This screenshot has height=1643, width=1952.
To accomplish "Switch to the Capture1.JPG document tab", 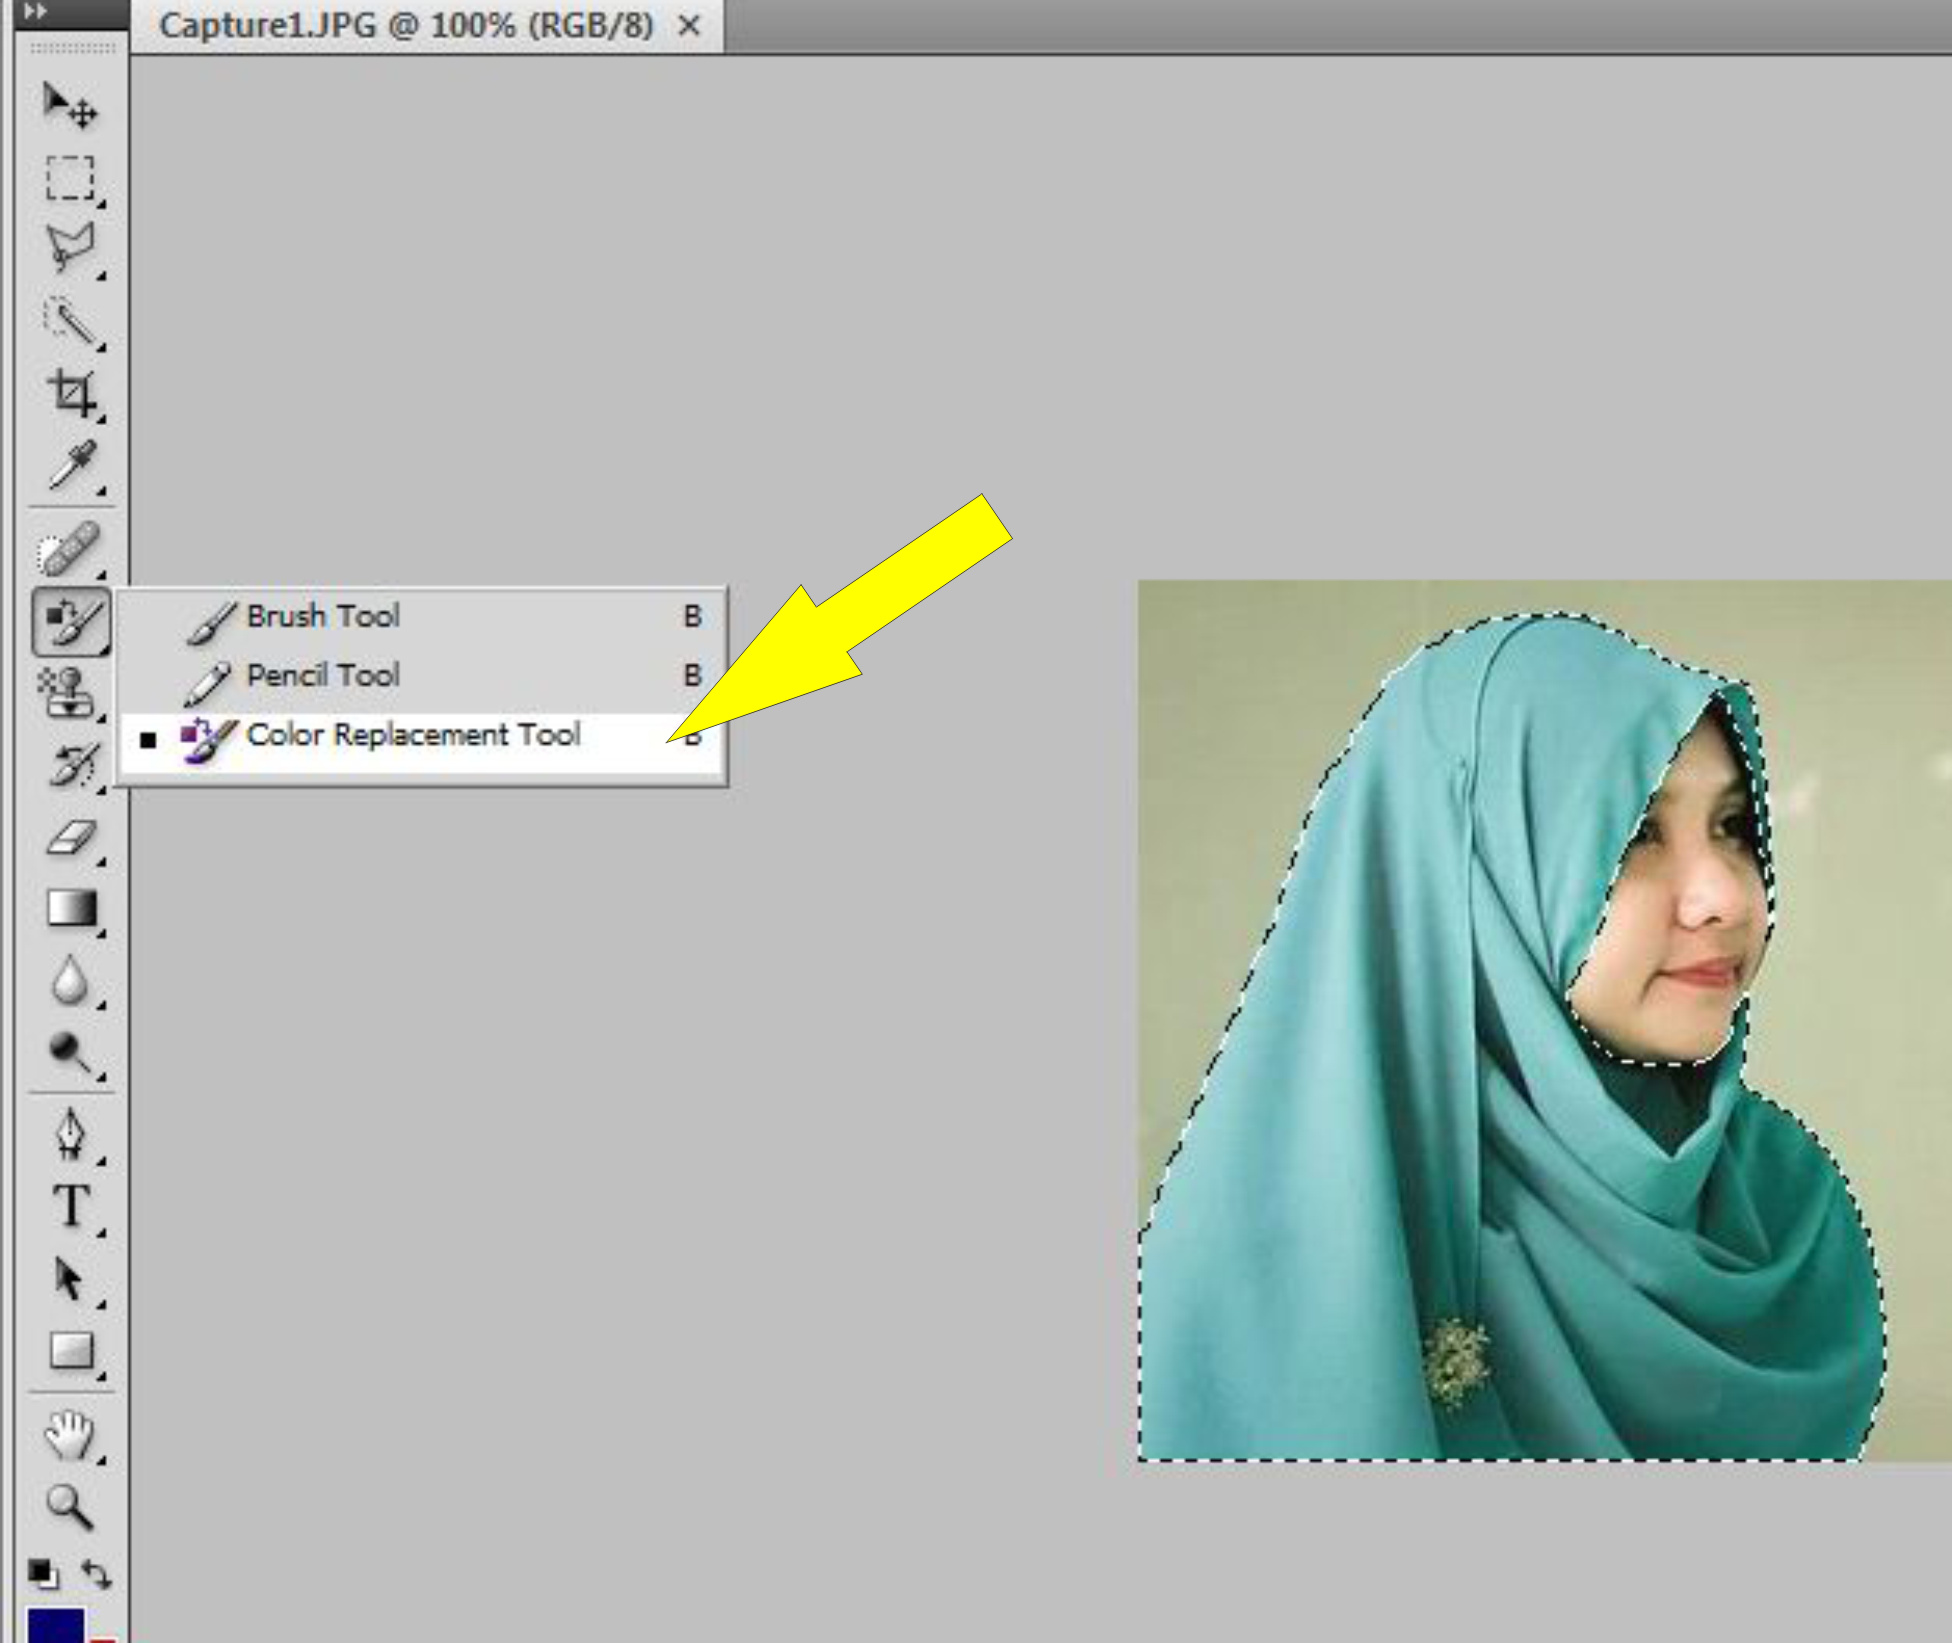I will 405,25.
